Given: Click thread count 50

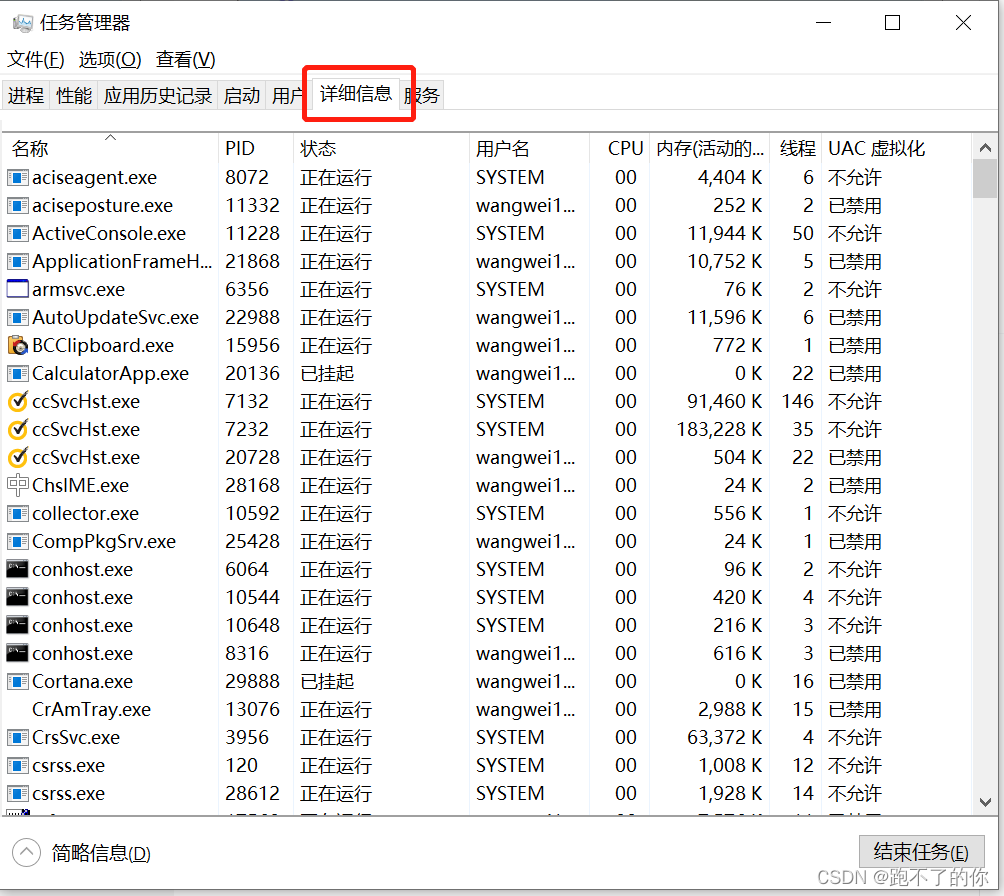Looking at the screenshot, I should click(803, 234).
